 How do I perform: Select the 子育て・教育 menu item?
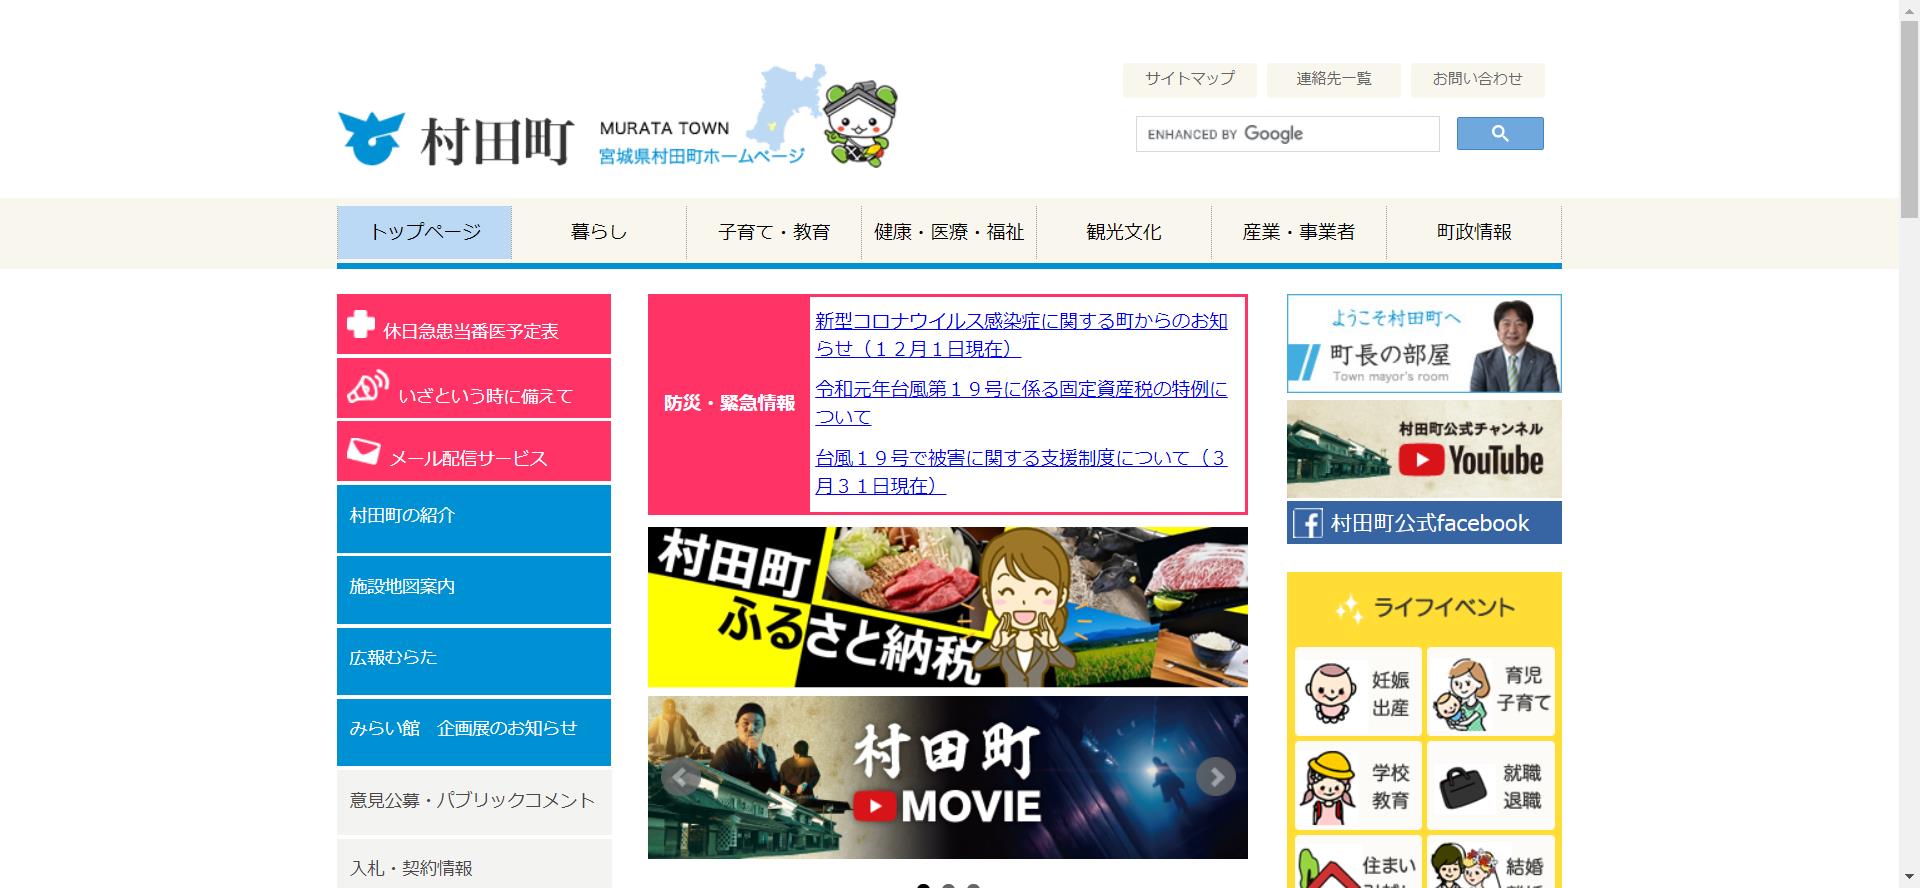click(773, 232)
